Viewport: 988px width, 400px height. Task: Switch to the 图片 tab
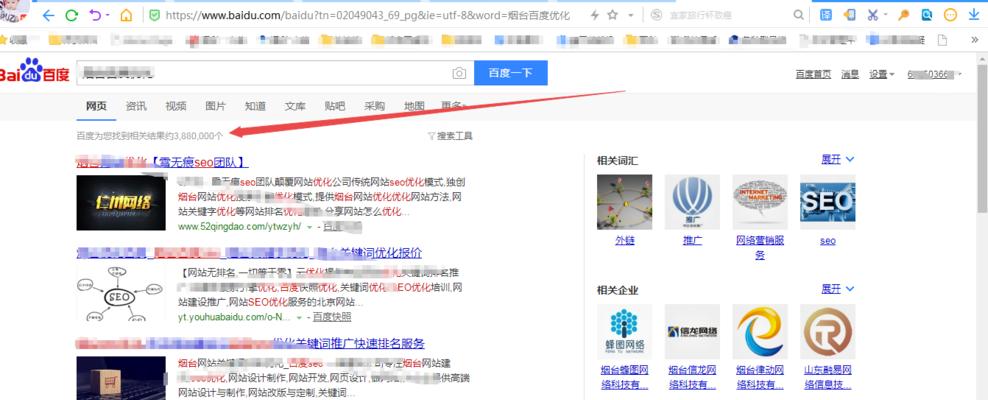tap(215, 106)
